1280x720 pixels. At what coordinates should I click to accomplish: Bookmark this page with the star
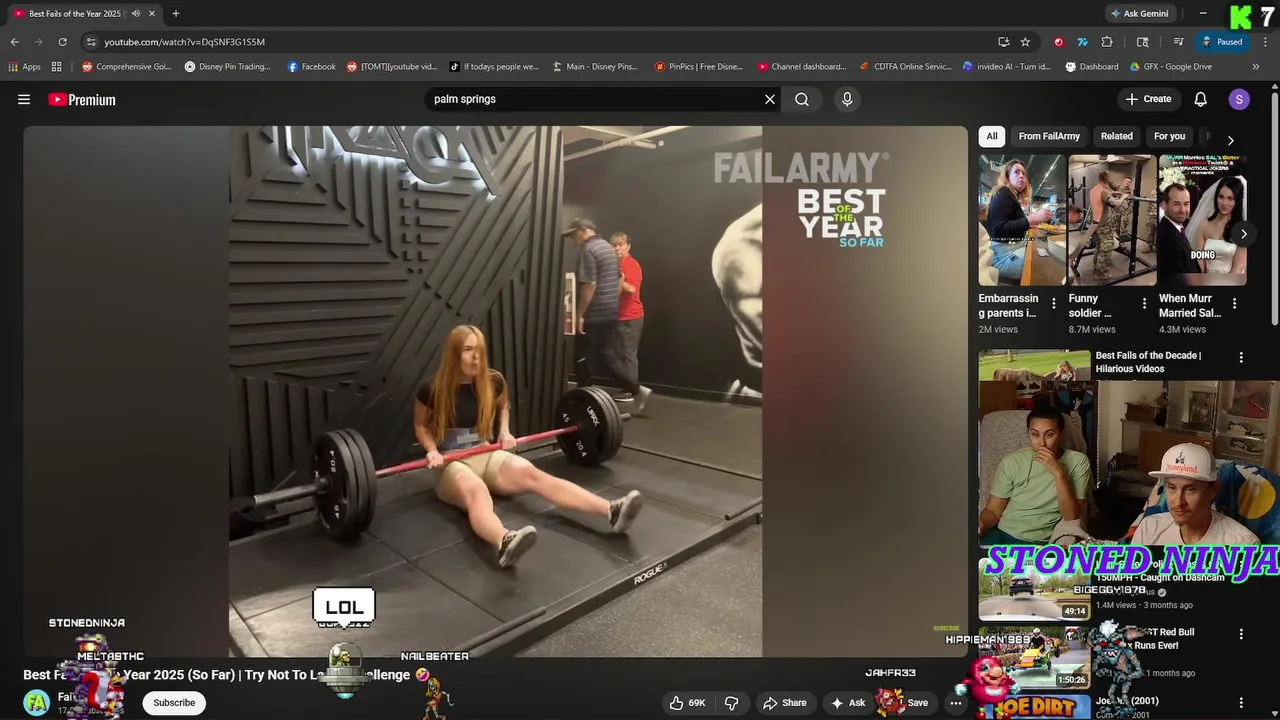point(1025,42)
